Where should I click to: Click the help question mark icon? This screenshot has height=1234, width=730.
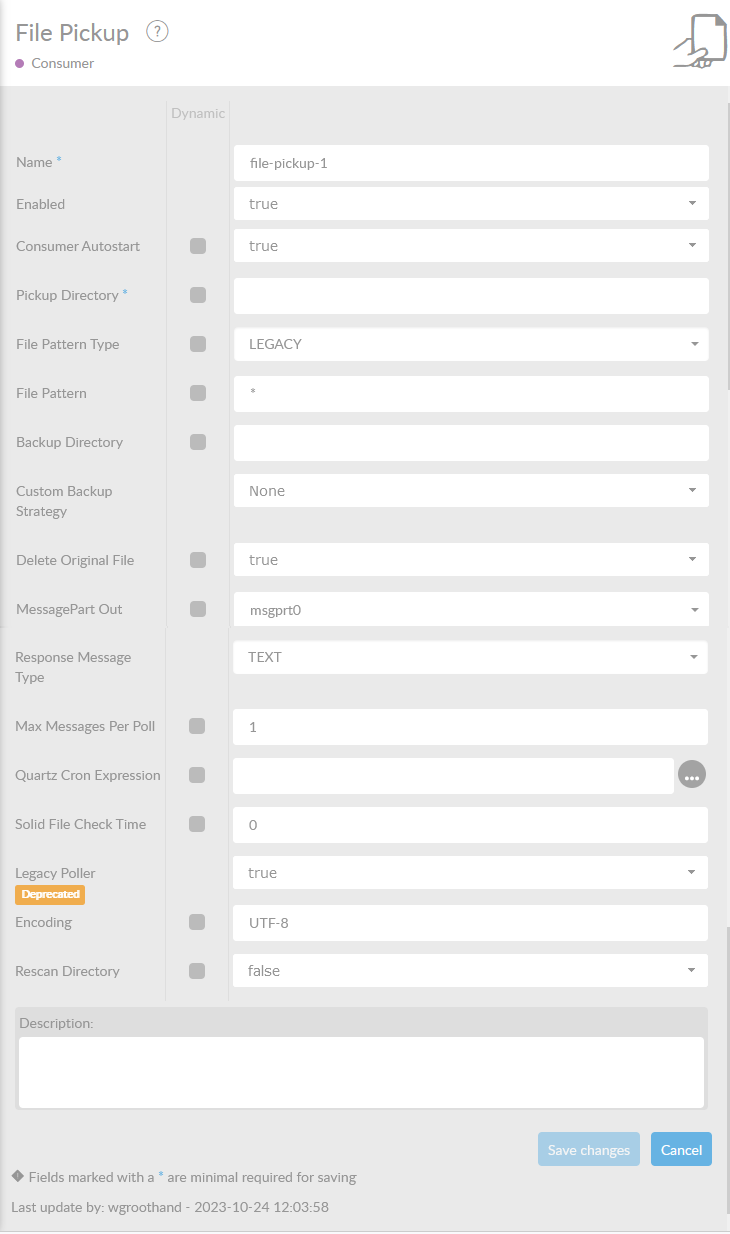tap(157, 31)
